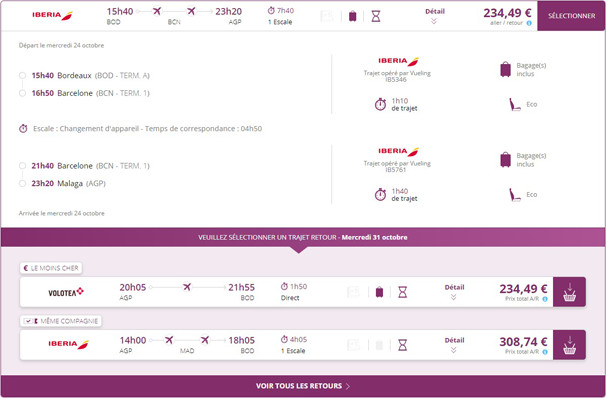Click the stopwatch icon beside 1h40 de trajet
Image resolution: width=606 pixels, height=398 pixels.
coord(380,194)
